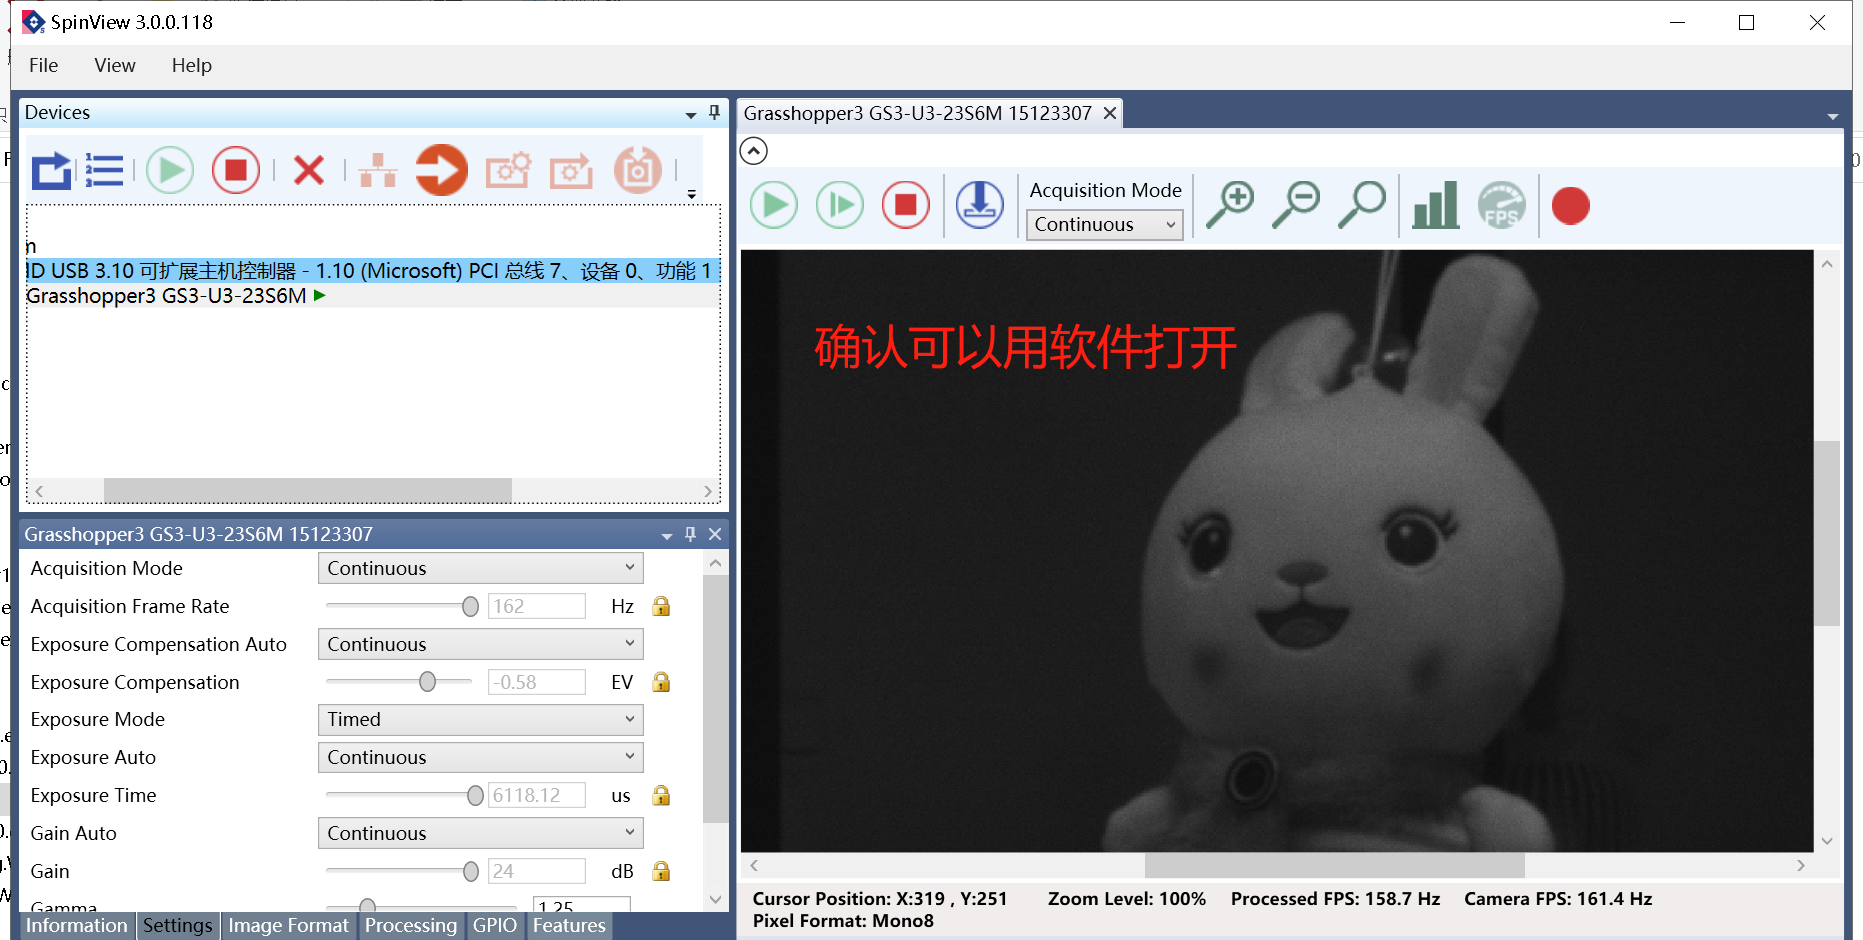Click the green play button in camera view

click(774, 206)
